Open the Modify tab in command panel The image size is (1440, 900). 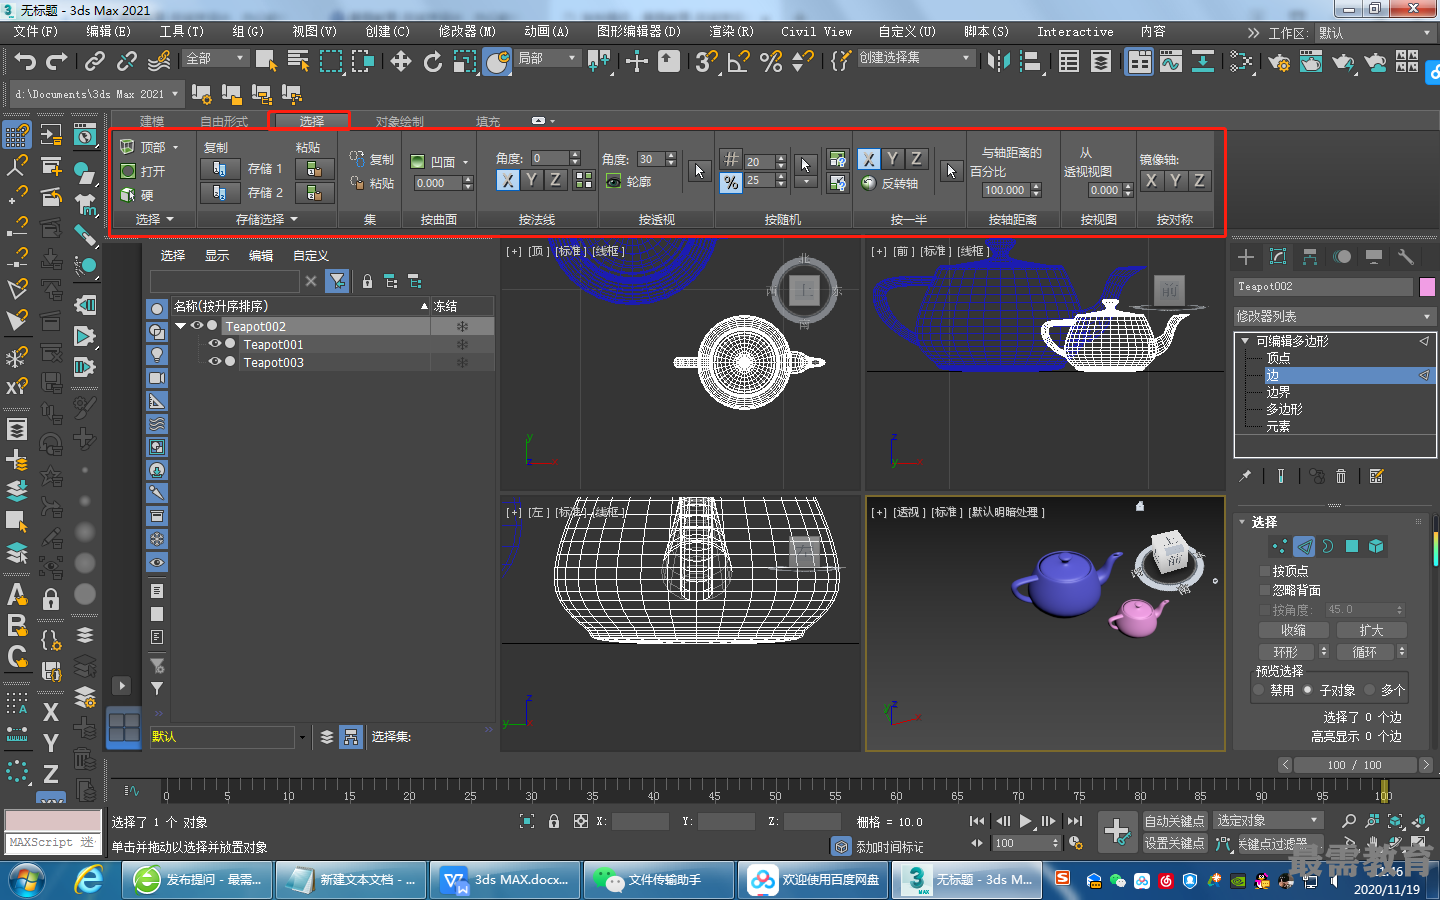pyautogui.click(x=1278, y=257)
